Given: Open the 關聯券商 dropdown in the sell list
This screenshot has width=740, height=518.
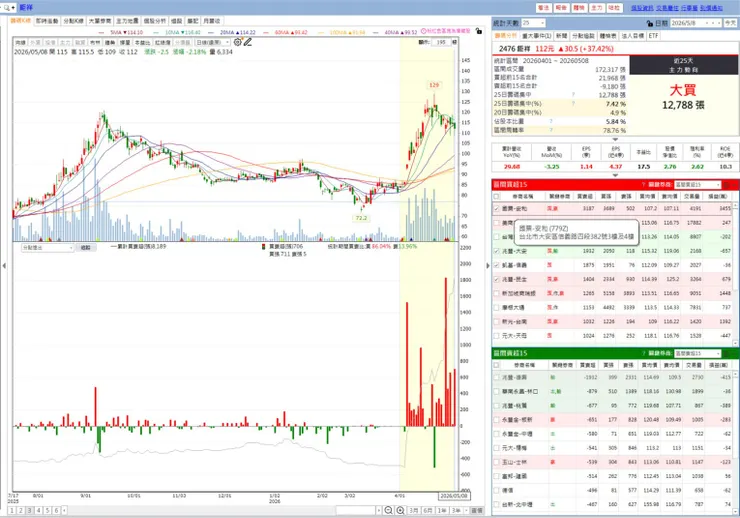Looking at the screenshot, I should [698, 353].
